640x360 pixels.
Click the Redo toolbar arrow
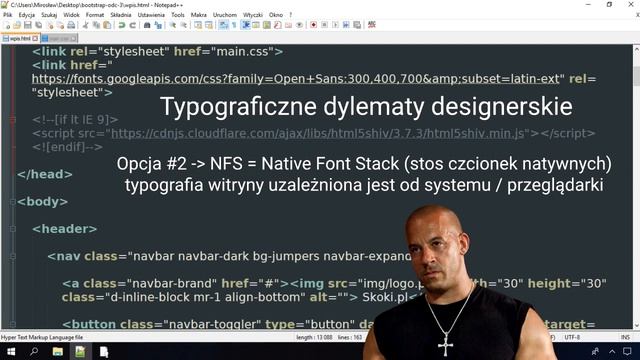point(133,25)
